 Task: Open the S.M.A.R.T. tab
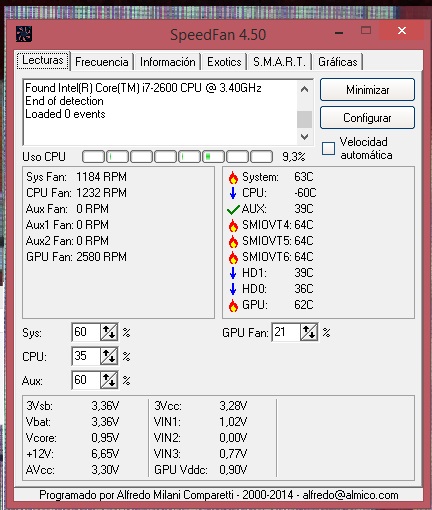point(279,62)
